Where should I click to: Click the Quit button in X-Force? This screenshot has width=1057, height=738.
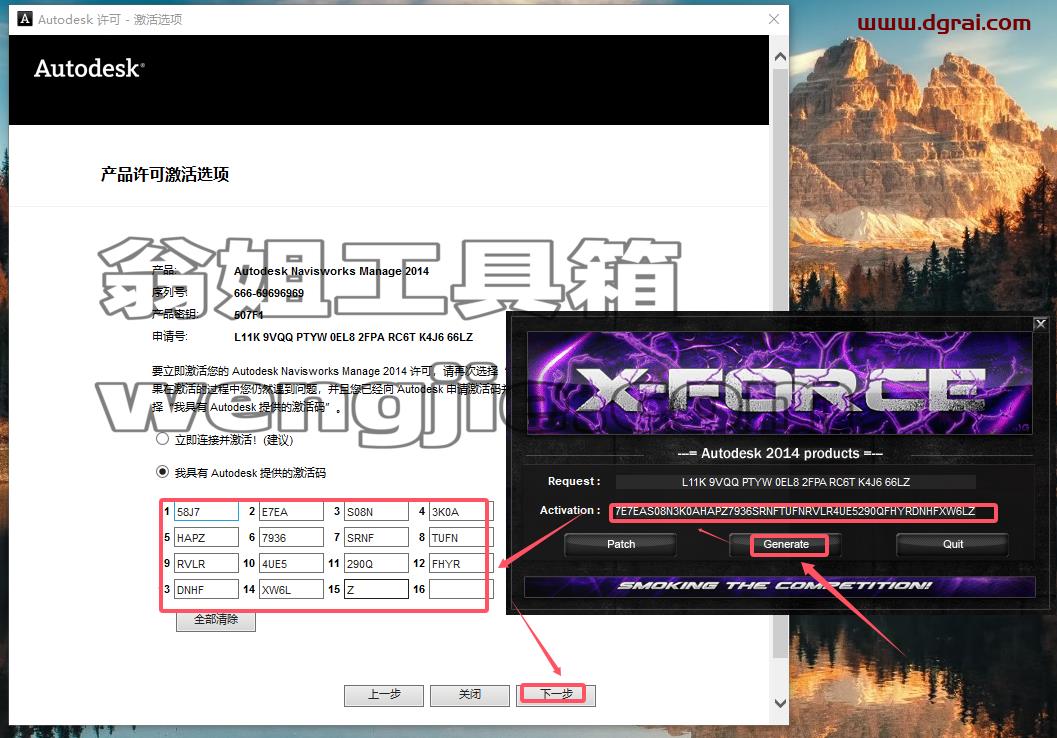pyautogui.click(x=952, y=544)
